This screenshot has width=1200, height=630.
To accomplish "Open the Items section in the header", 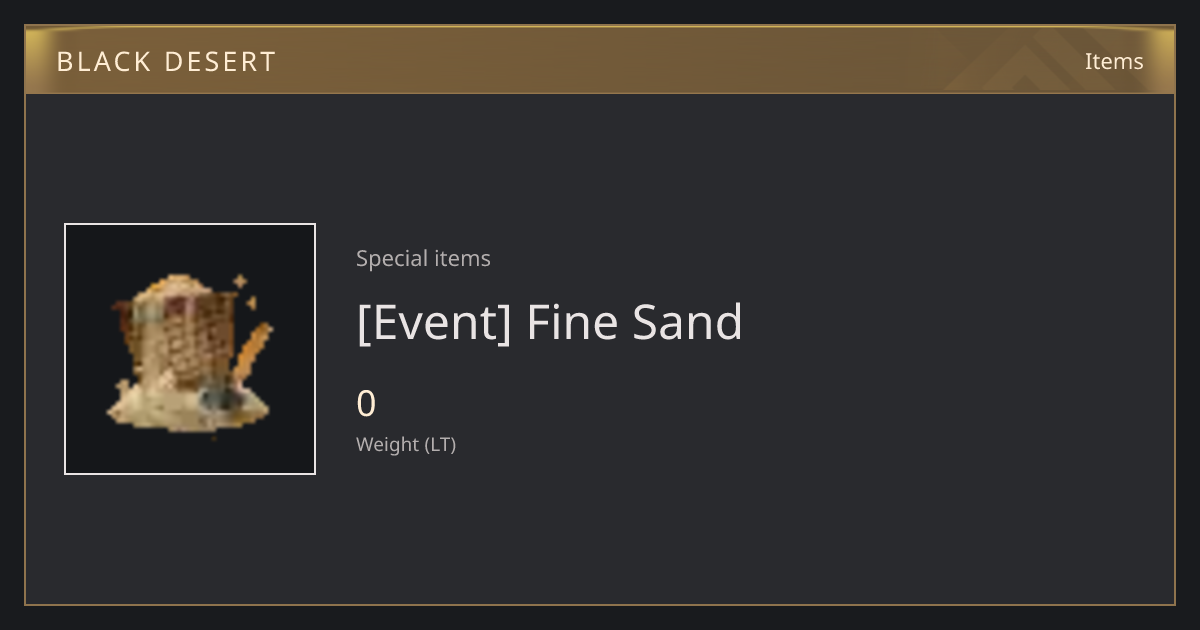I will (1114, 61).
